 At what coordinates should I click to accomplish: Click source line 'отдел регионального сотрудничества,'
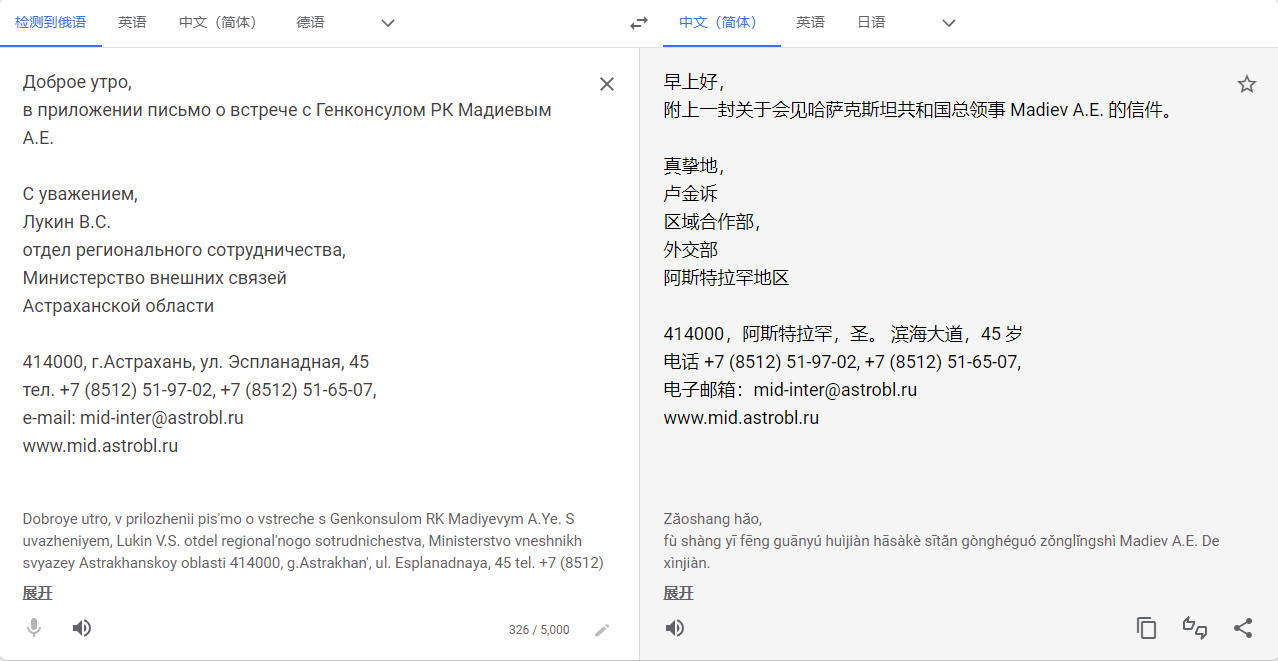point(184,250)
